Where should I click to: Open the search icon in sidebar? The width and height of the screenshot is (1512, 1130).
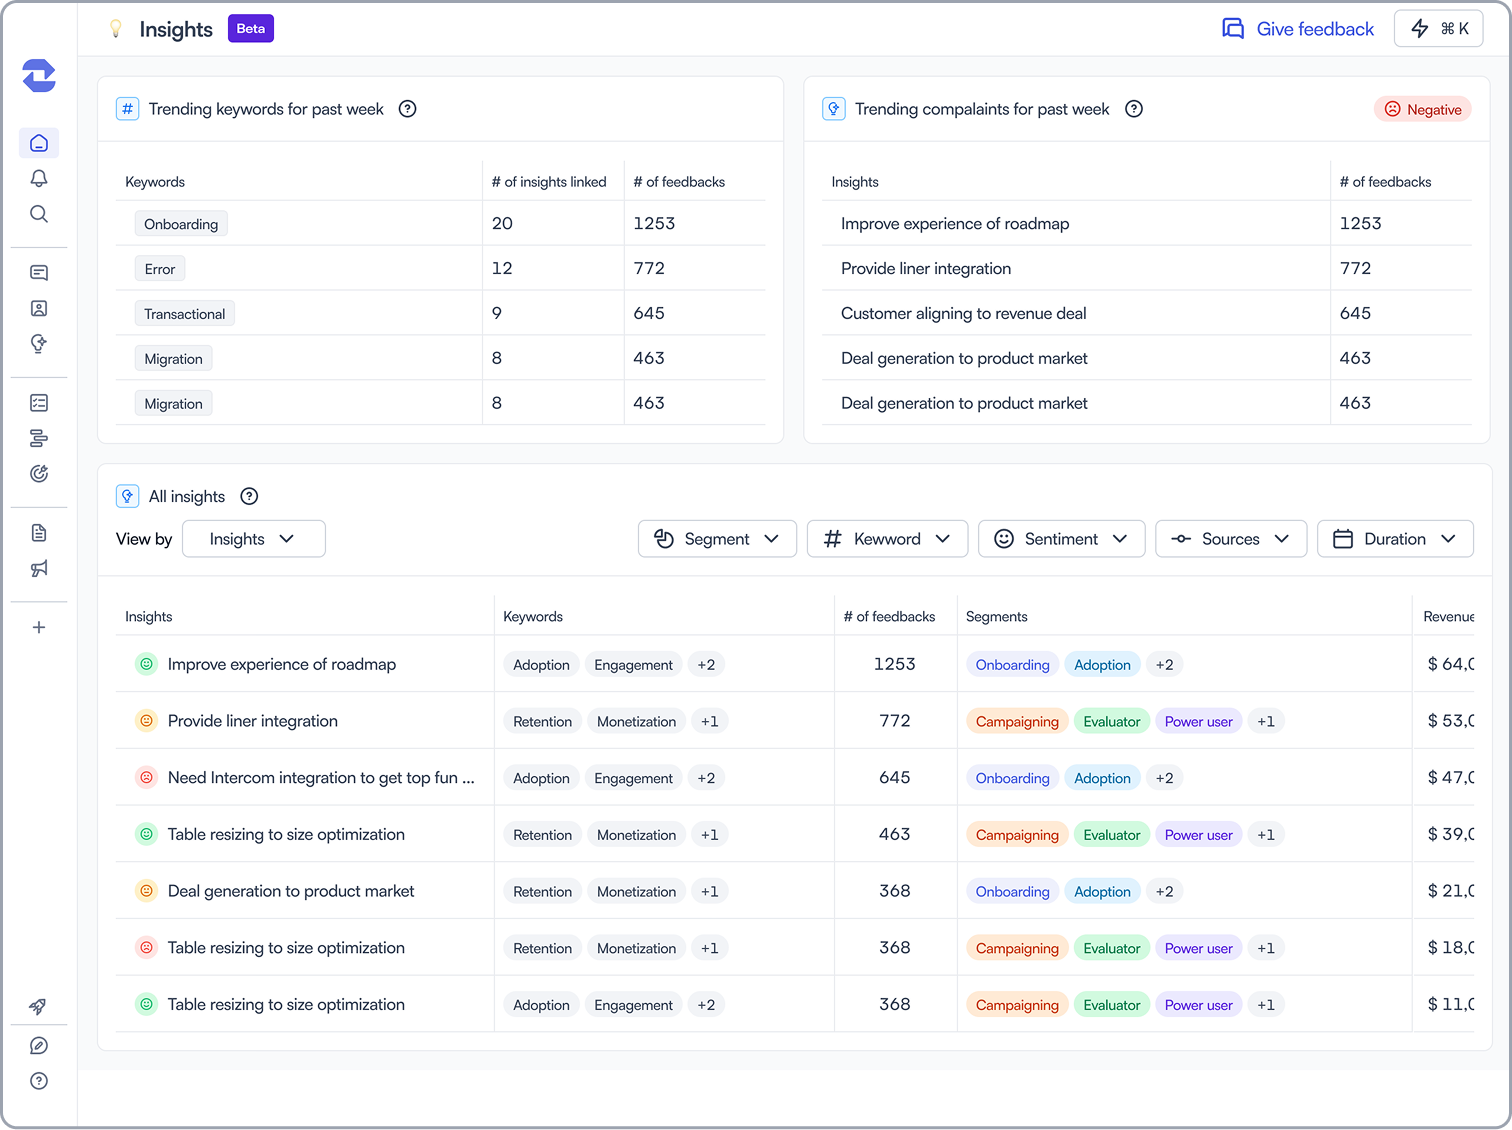[39, 214]
